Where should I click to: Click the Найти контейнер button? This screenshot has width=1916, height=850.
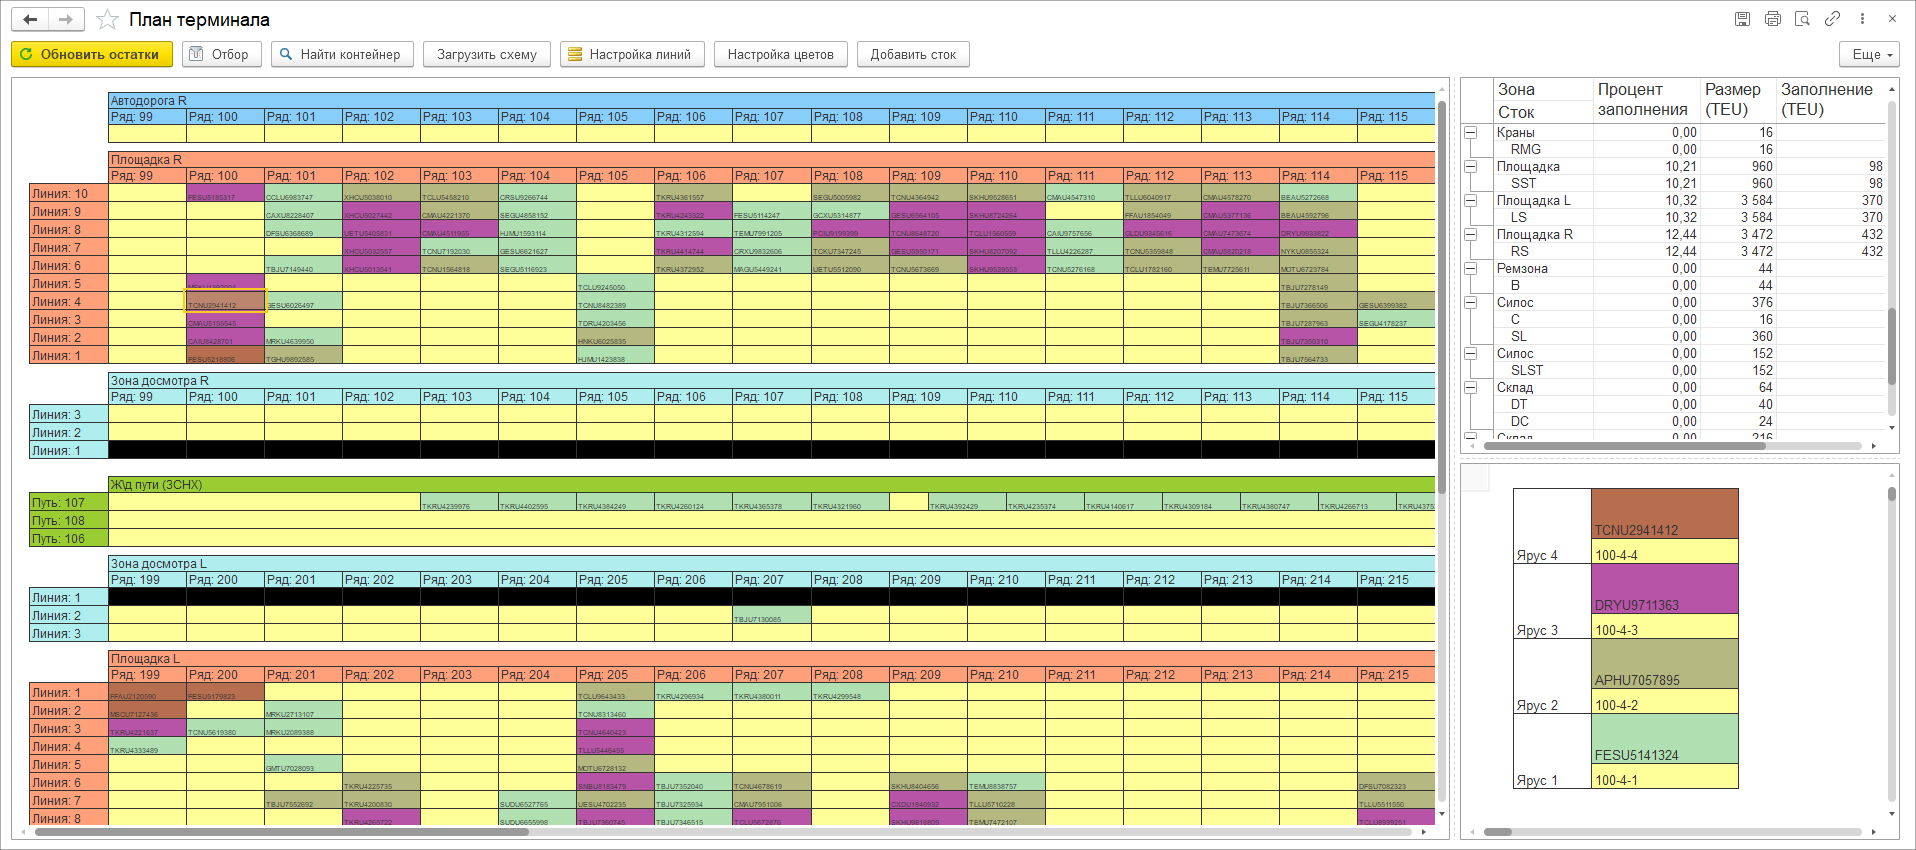coord(342,55)
